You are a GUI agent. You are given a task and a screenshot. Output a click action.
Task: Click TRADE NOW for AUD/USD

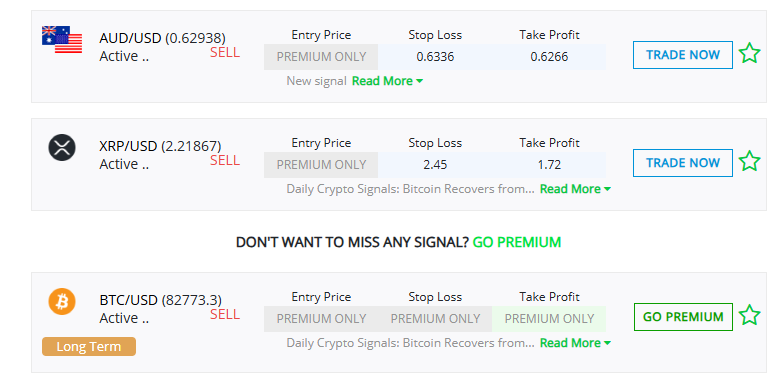[x=683, y=55]
